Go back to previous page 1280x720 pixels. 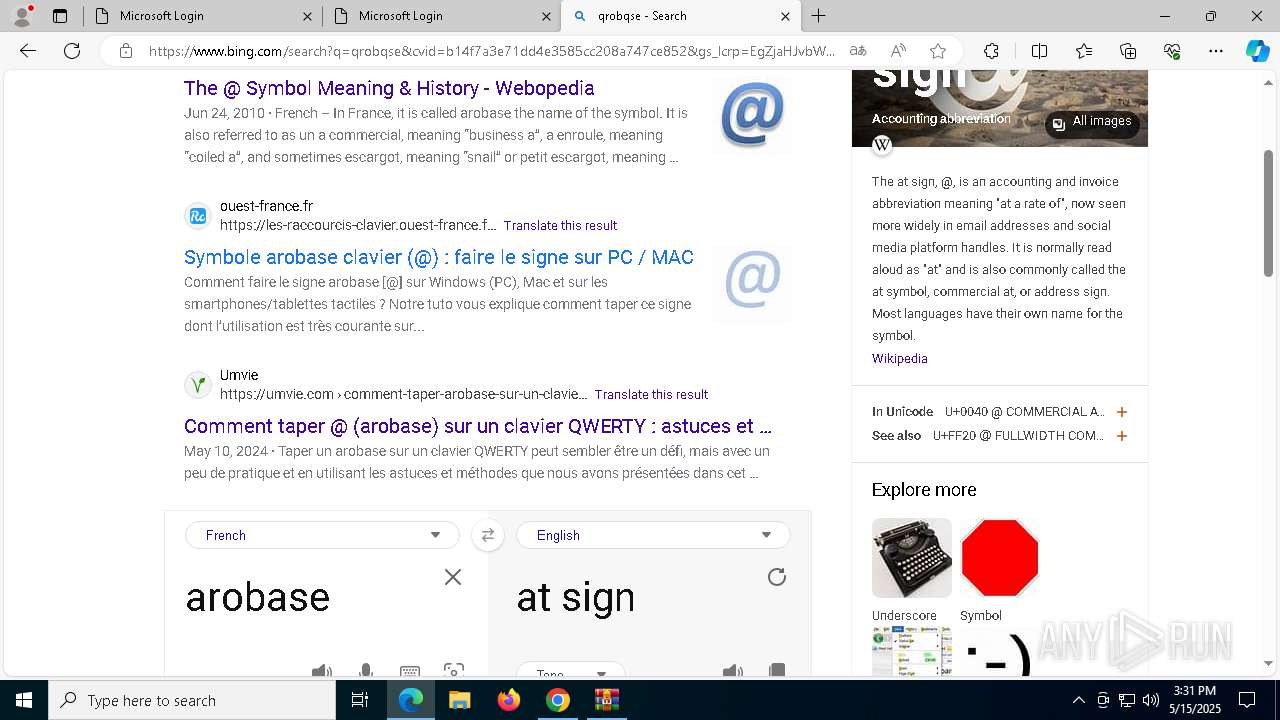pyautogui.click(x=28, y=51)
